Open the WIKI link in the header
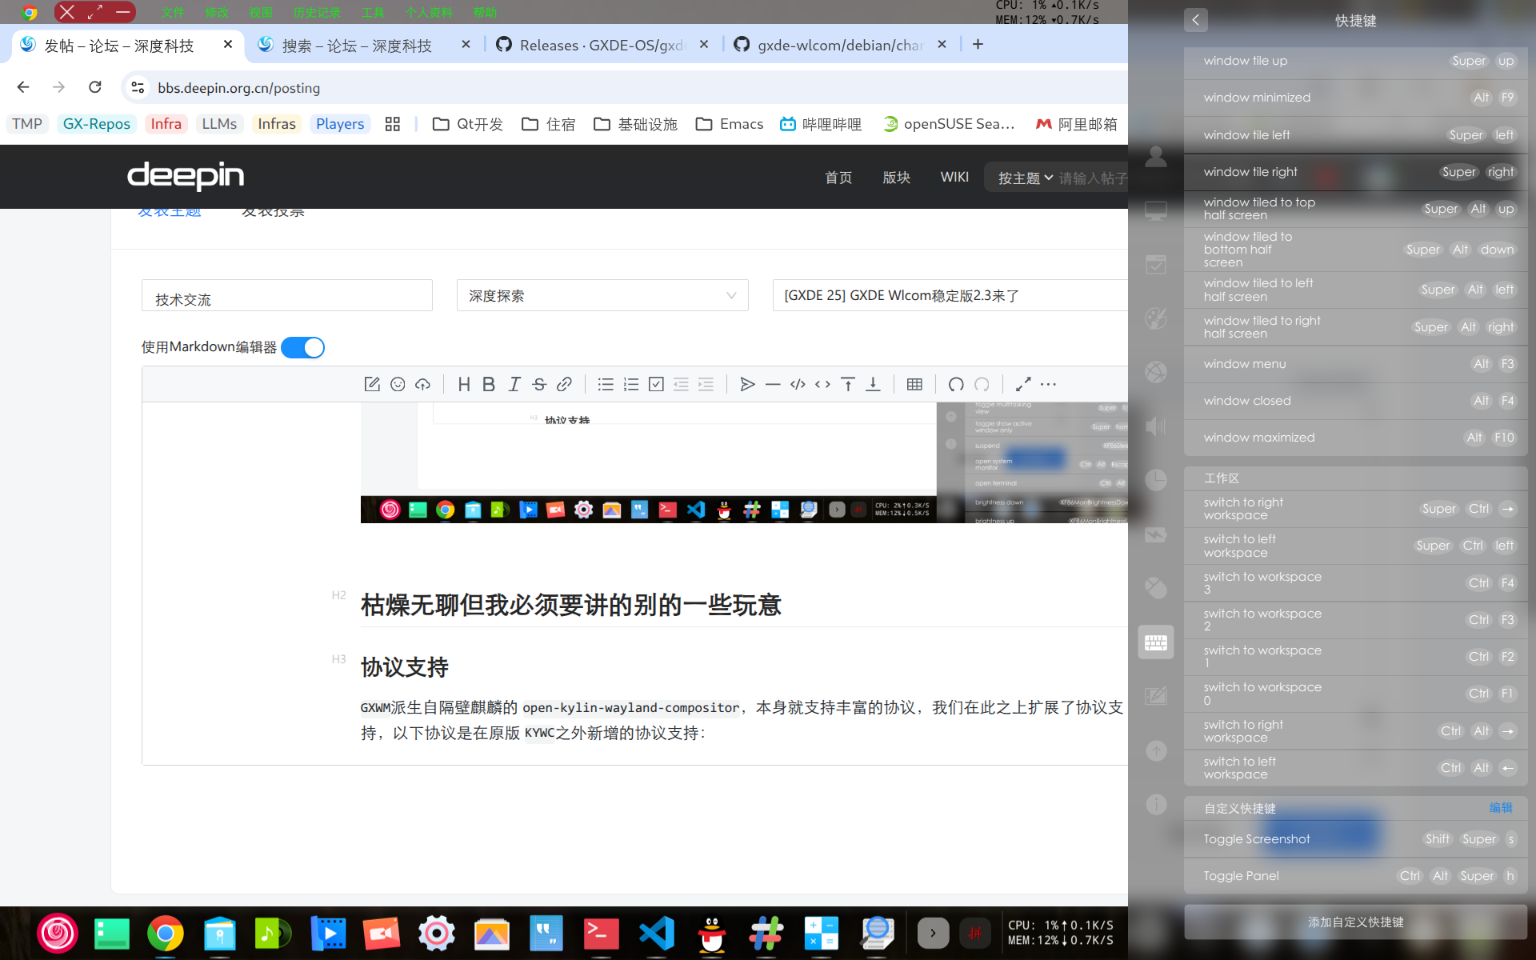 point(955,177)
